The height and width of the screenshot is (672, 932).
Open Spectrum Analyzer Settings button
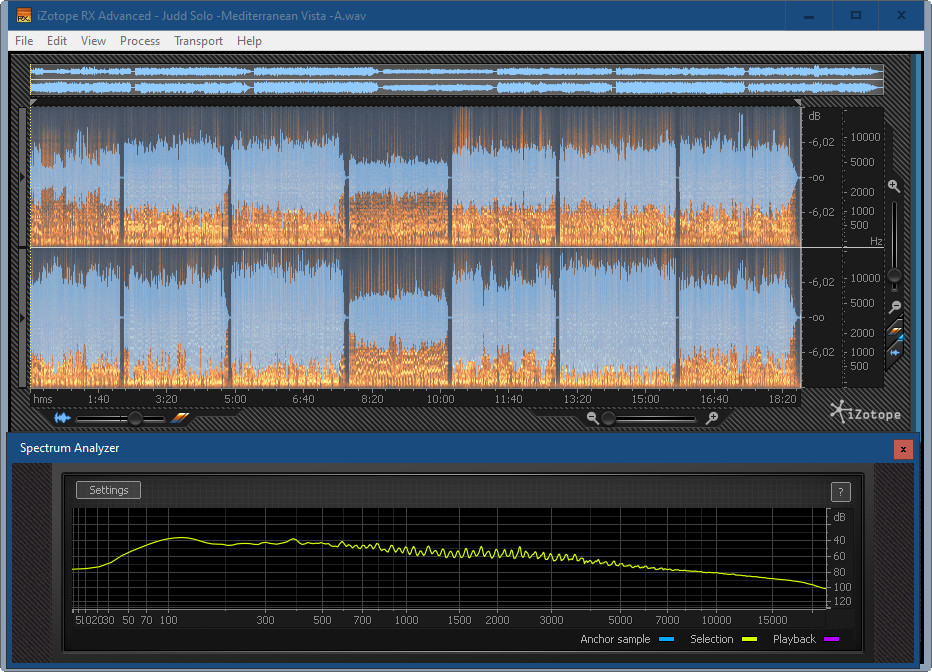pyautogui.click(x=108, y=490)
